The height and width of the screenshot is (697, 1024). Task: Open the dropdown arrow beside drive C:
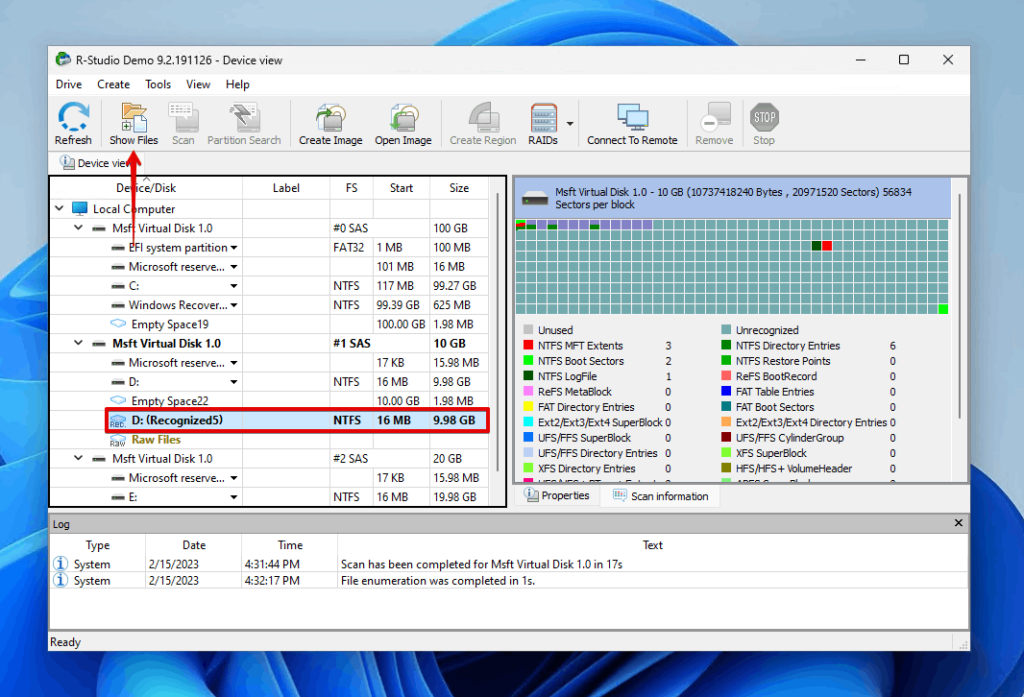232,285
